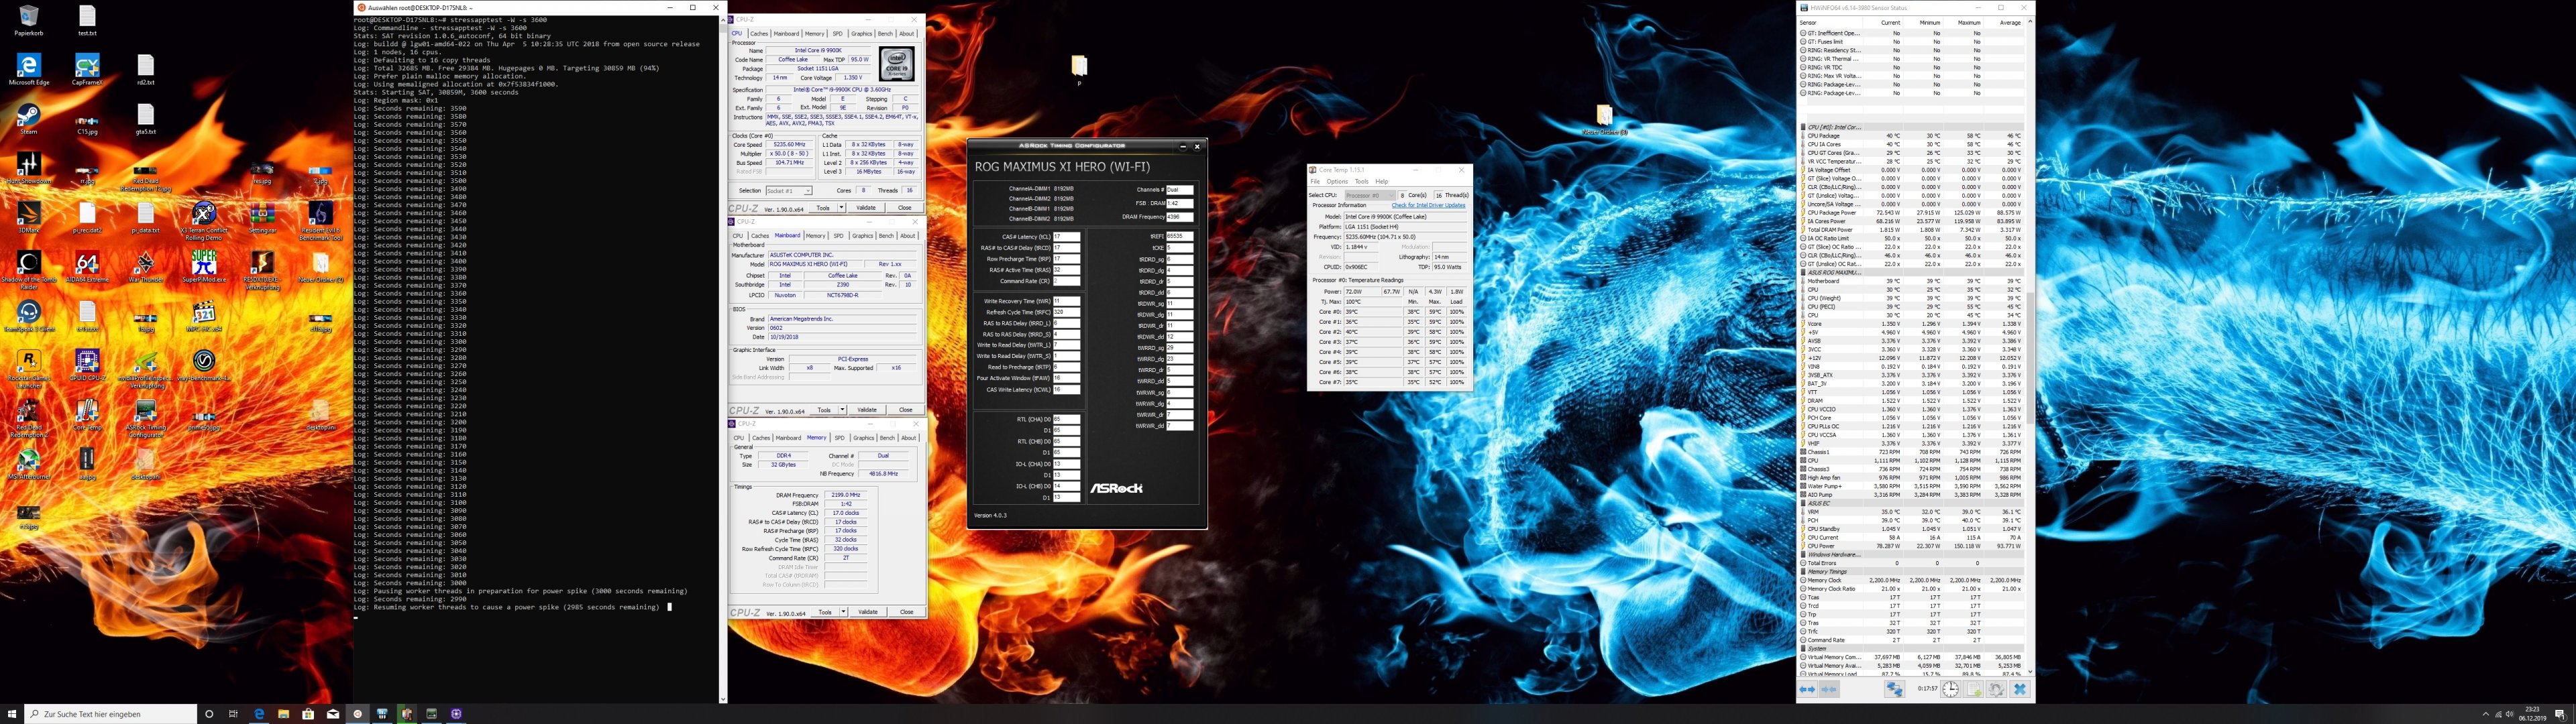Open MSI Afterburner desktop shortcut
Viewport: 2576px width, 724px height.
[28, 460]
